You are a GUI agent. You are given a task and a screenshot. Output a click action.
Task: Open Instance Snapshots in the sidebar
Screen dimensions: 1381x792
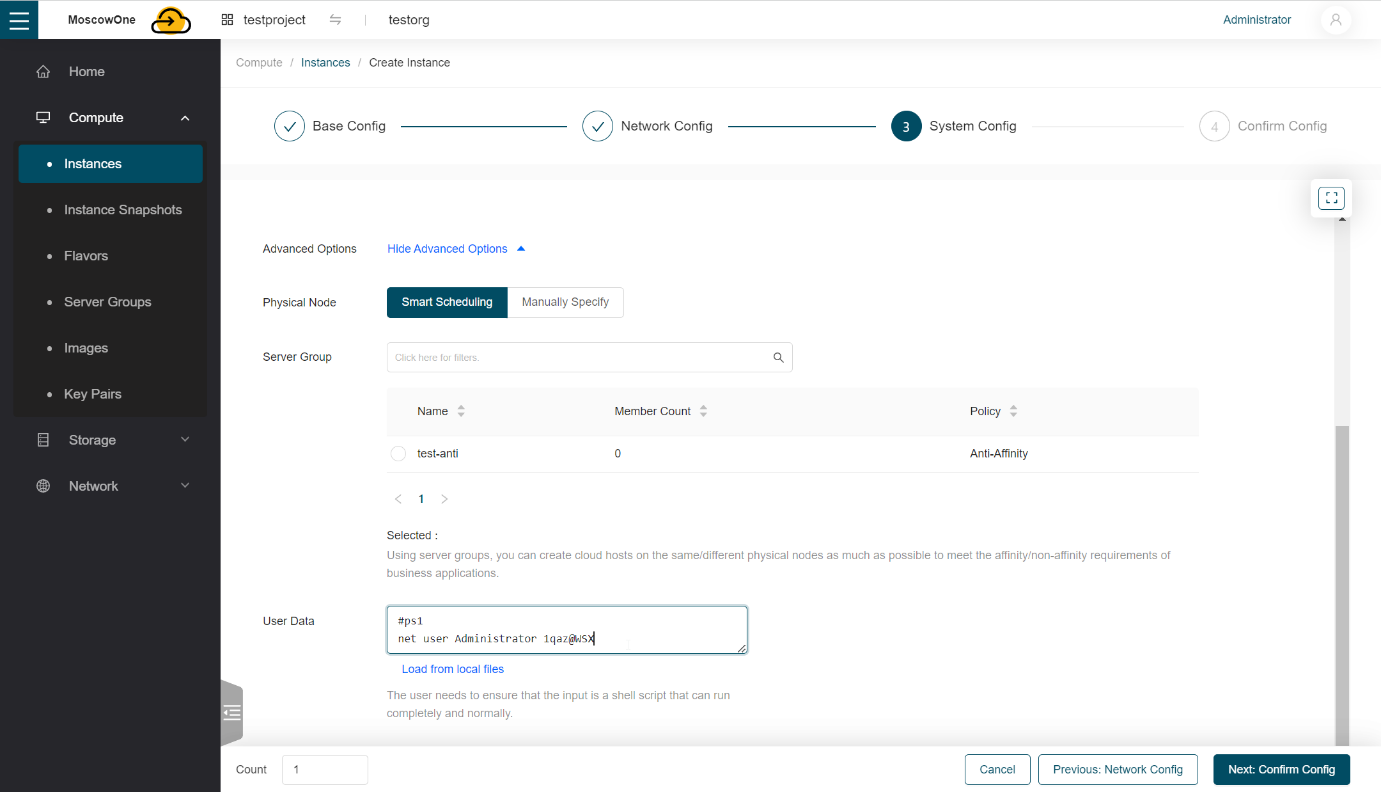coord(122,210)
